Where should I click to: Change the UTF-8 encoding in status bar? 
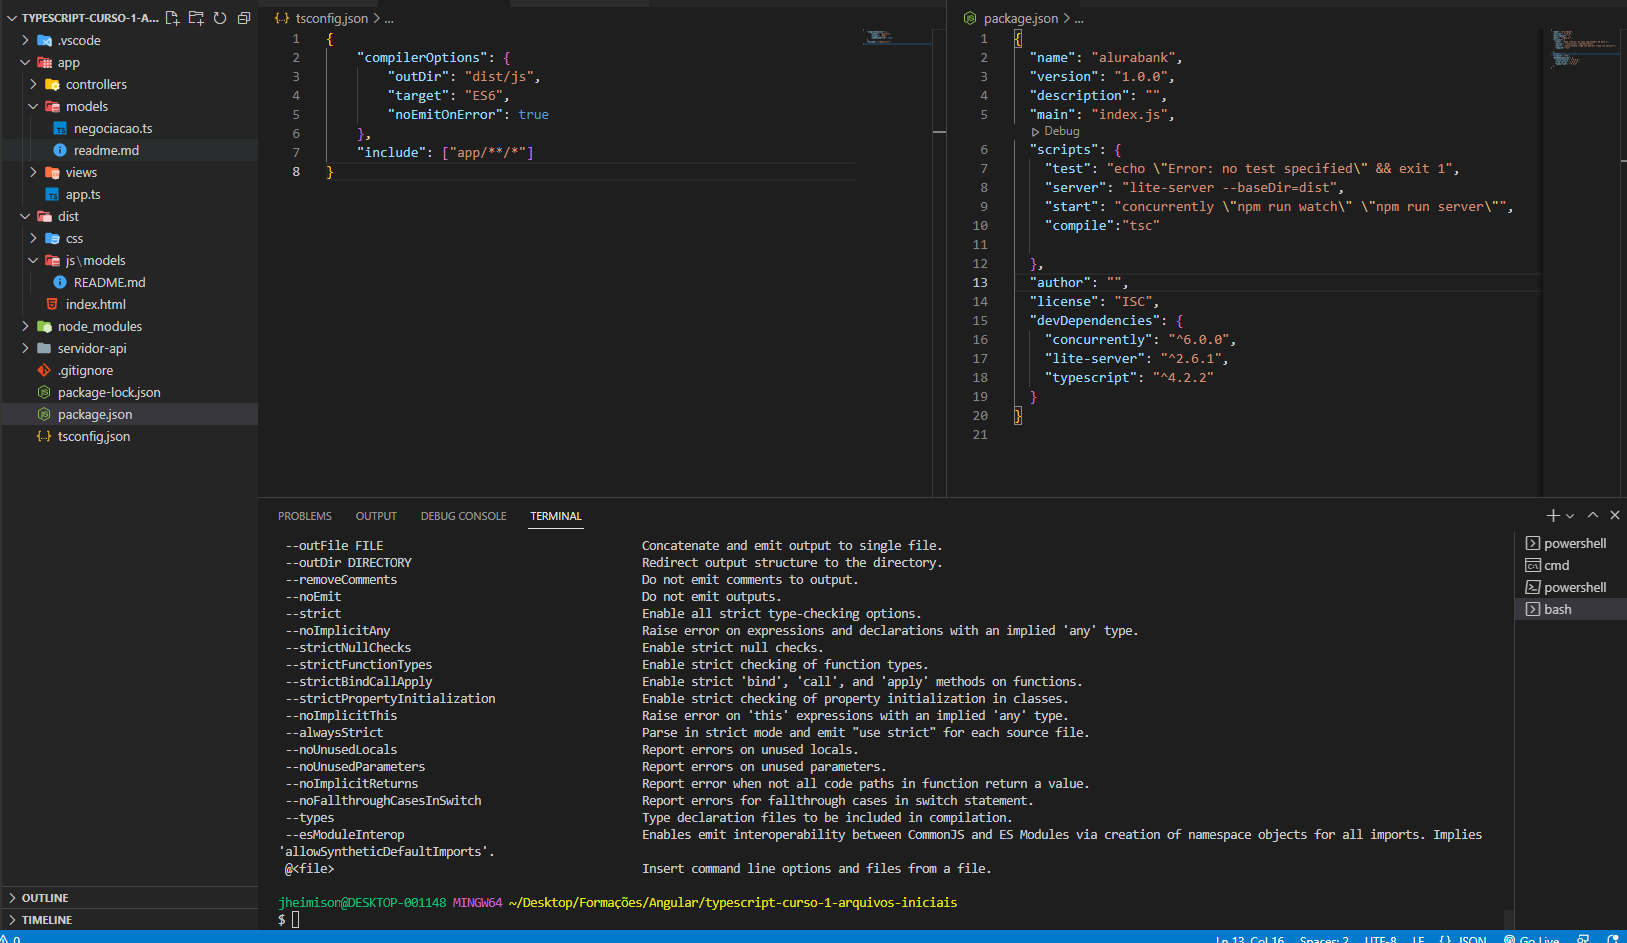point(1381,939)
